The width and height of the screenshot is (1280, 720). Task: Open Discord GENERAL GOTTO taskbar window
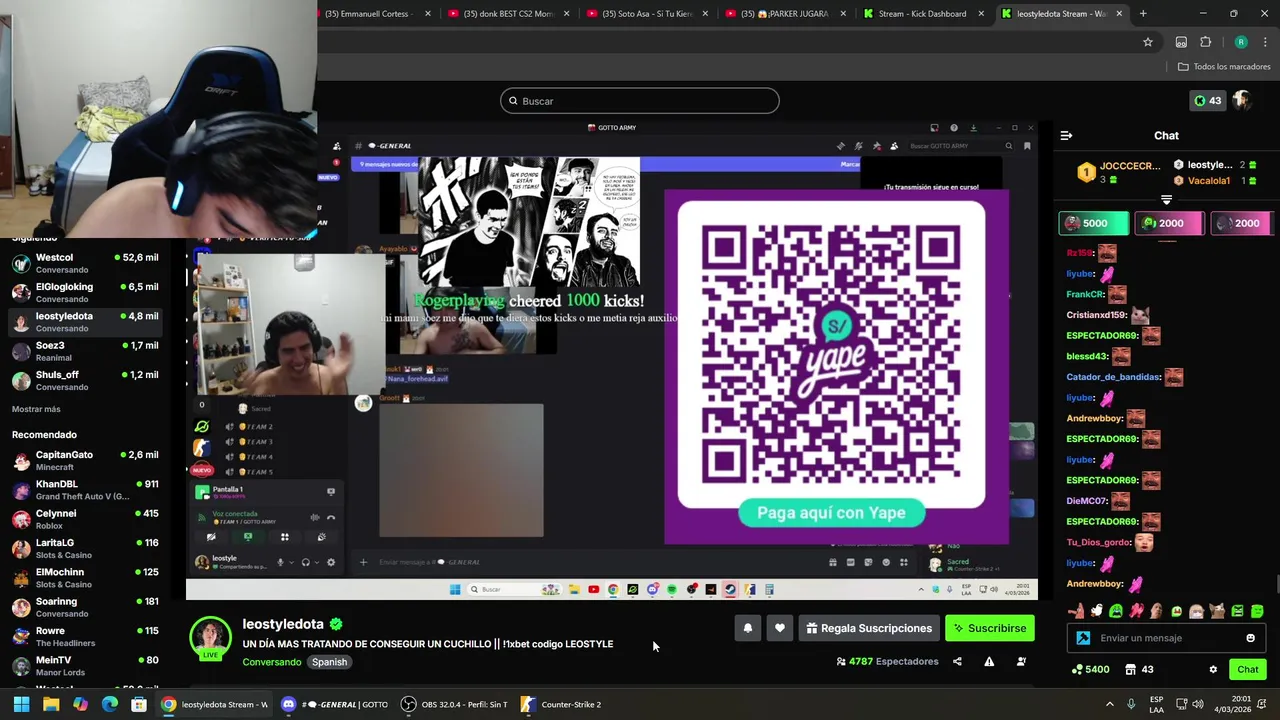click(335, 704)
